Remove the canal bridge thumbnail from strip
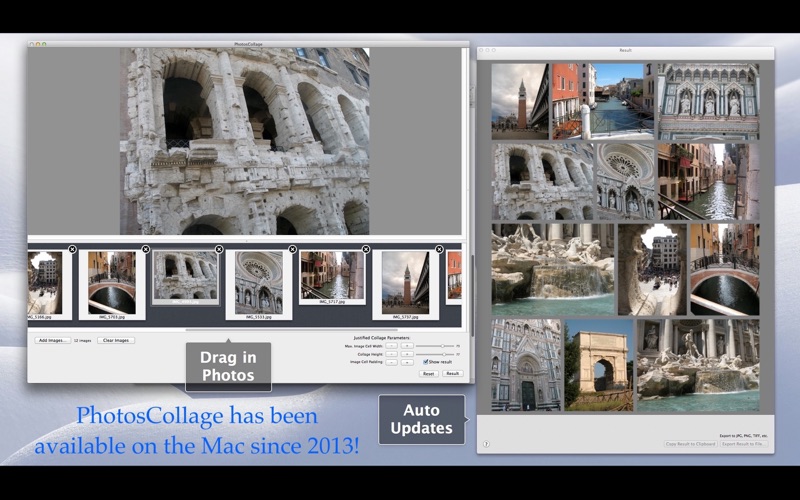Viewport: 800px width, 500px height. pos(145,249)
